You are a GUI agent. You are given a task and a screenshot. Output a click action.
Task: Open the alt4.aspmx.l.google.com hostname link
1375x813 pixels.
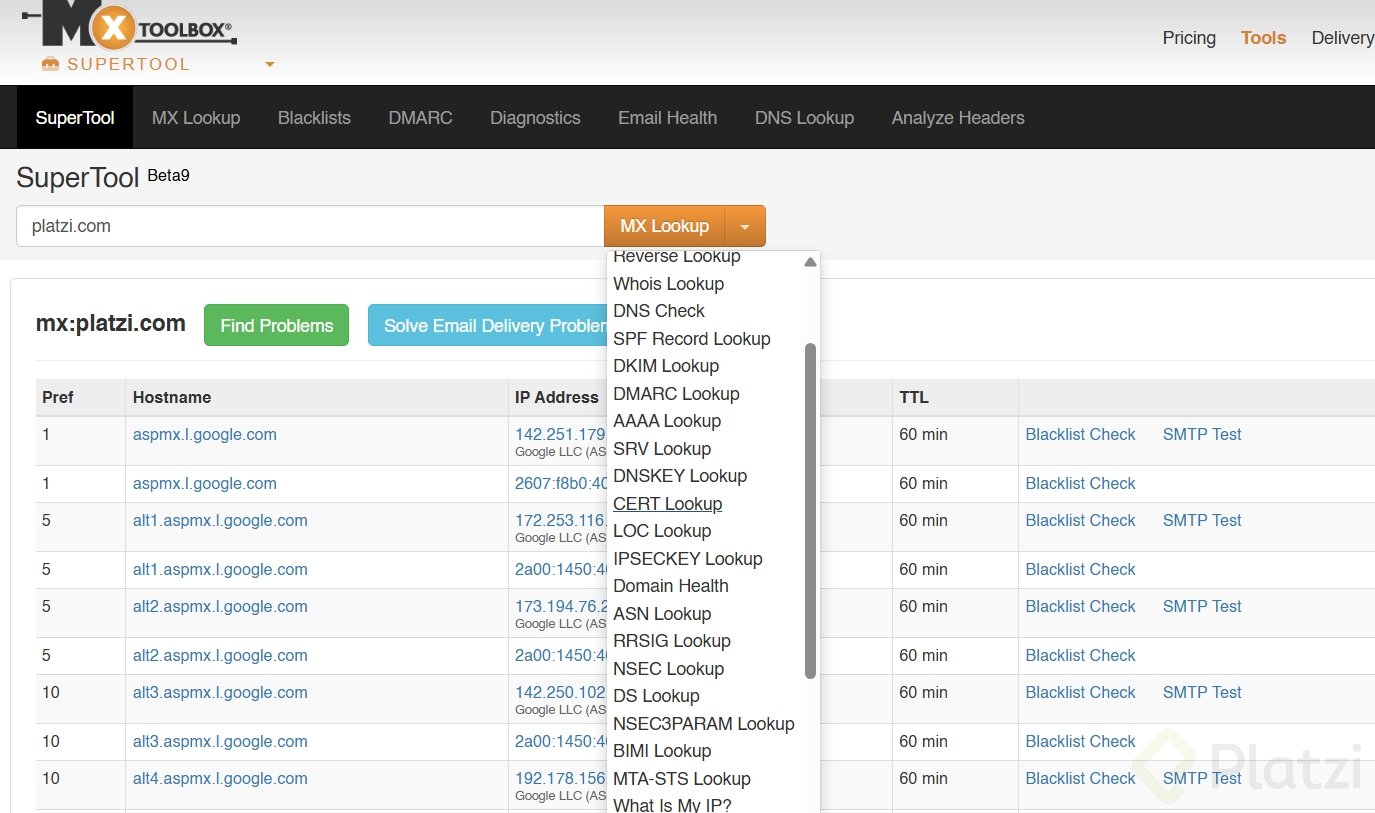pyautogui.click(x=220, y=779)
